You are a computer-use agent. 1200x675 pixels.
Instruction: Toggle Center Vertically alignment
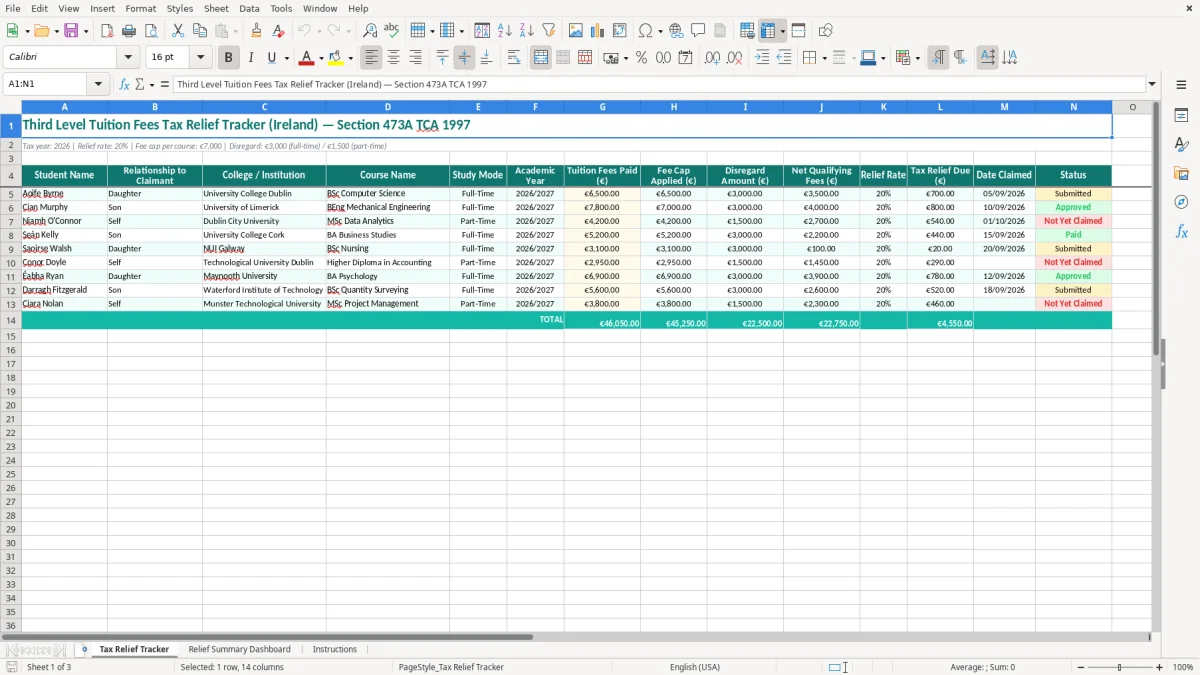[x=464, y=58]
